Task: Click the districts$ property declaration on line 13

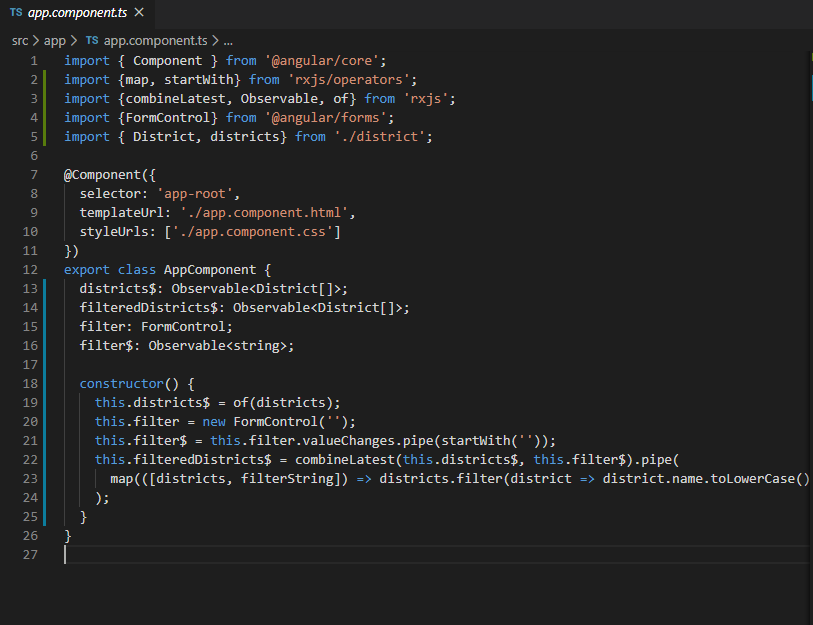Action: pyautogui.click(x=213, y=288)
